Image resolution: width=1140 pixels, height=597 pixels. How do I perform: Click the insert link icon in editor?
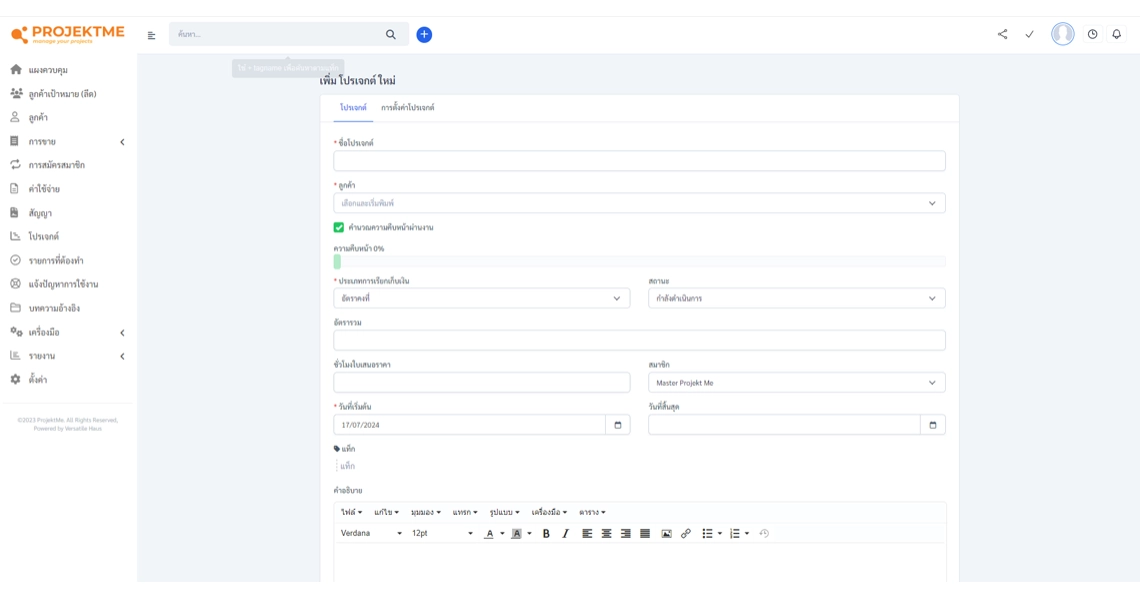[x=686, y=534]
